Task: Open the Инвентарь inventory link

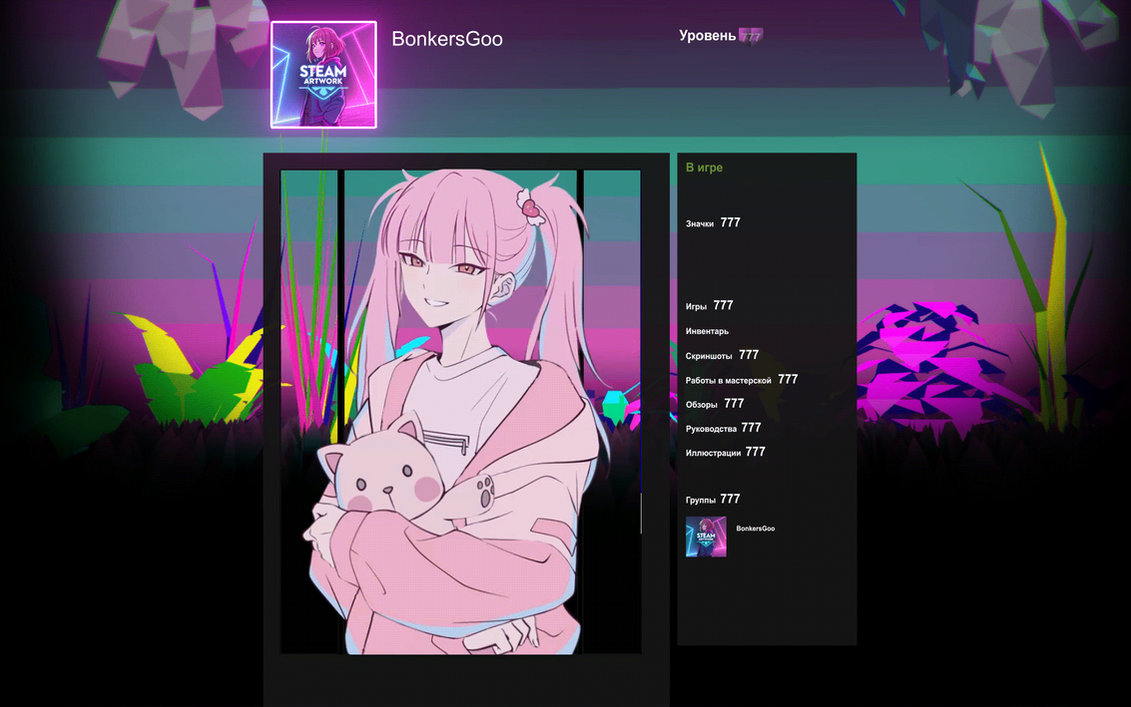Action: pos(707,331)
